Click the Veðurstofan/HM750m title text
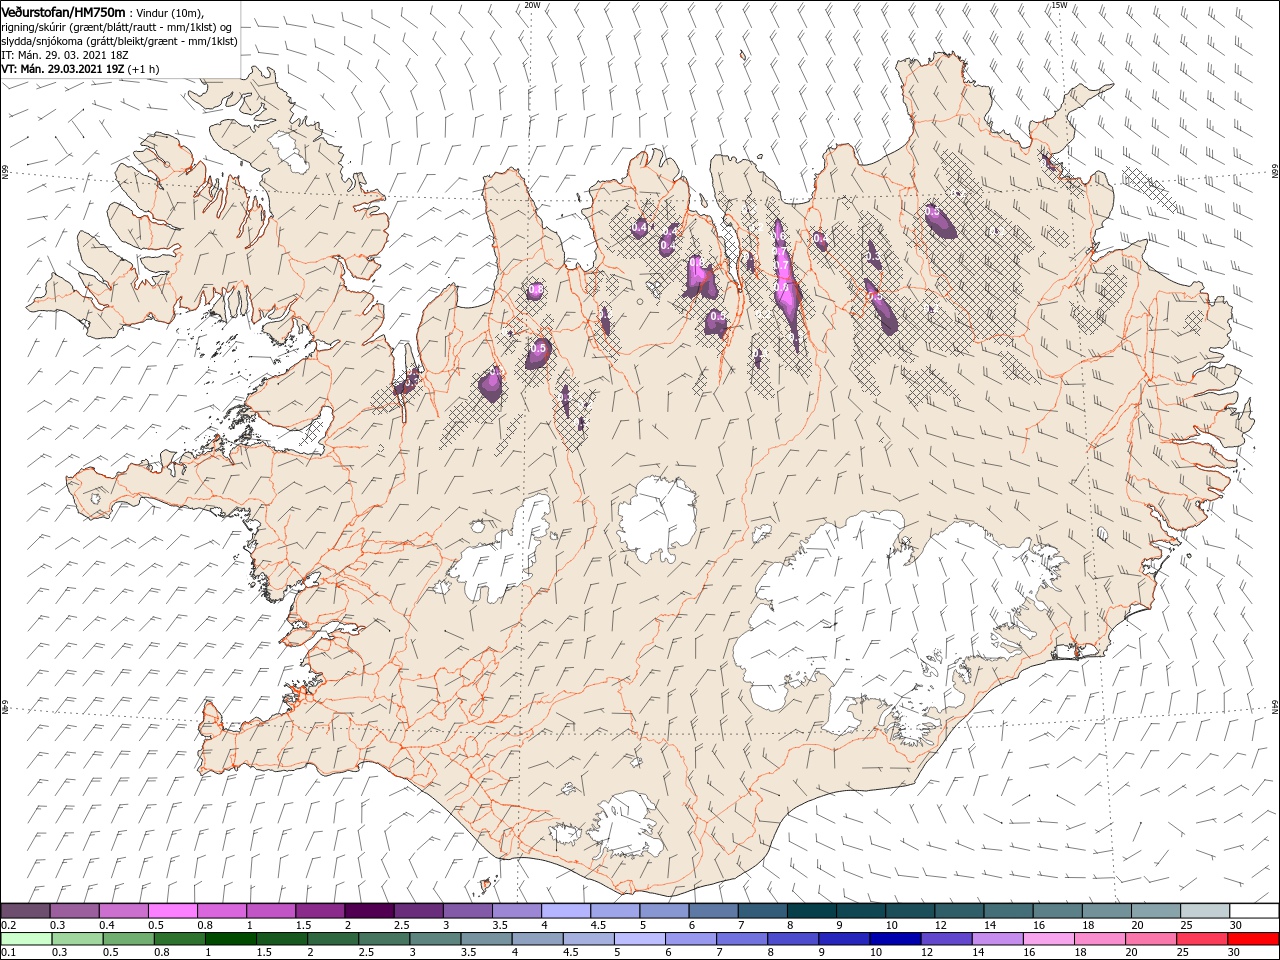Viewport: 1280px width, 960px height. pyautogui.click(x=63, y=11)
